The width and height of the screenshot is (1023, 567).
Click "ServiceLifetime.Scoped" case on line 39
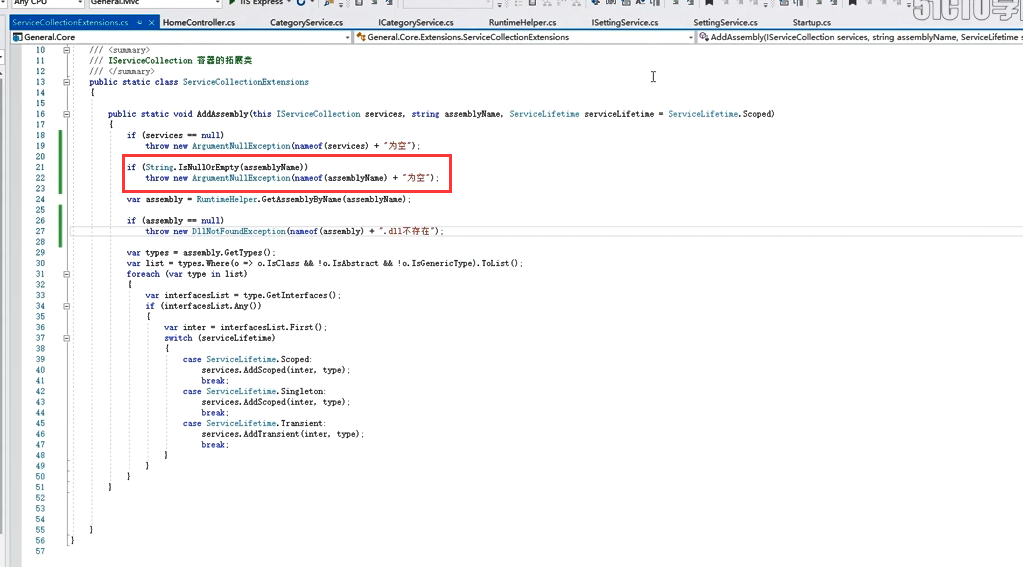coord(258,360)
